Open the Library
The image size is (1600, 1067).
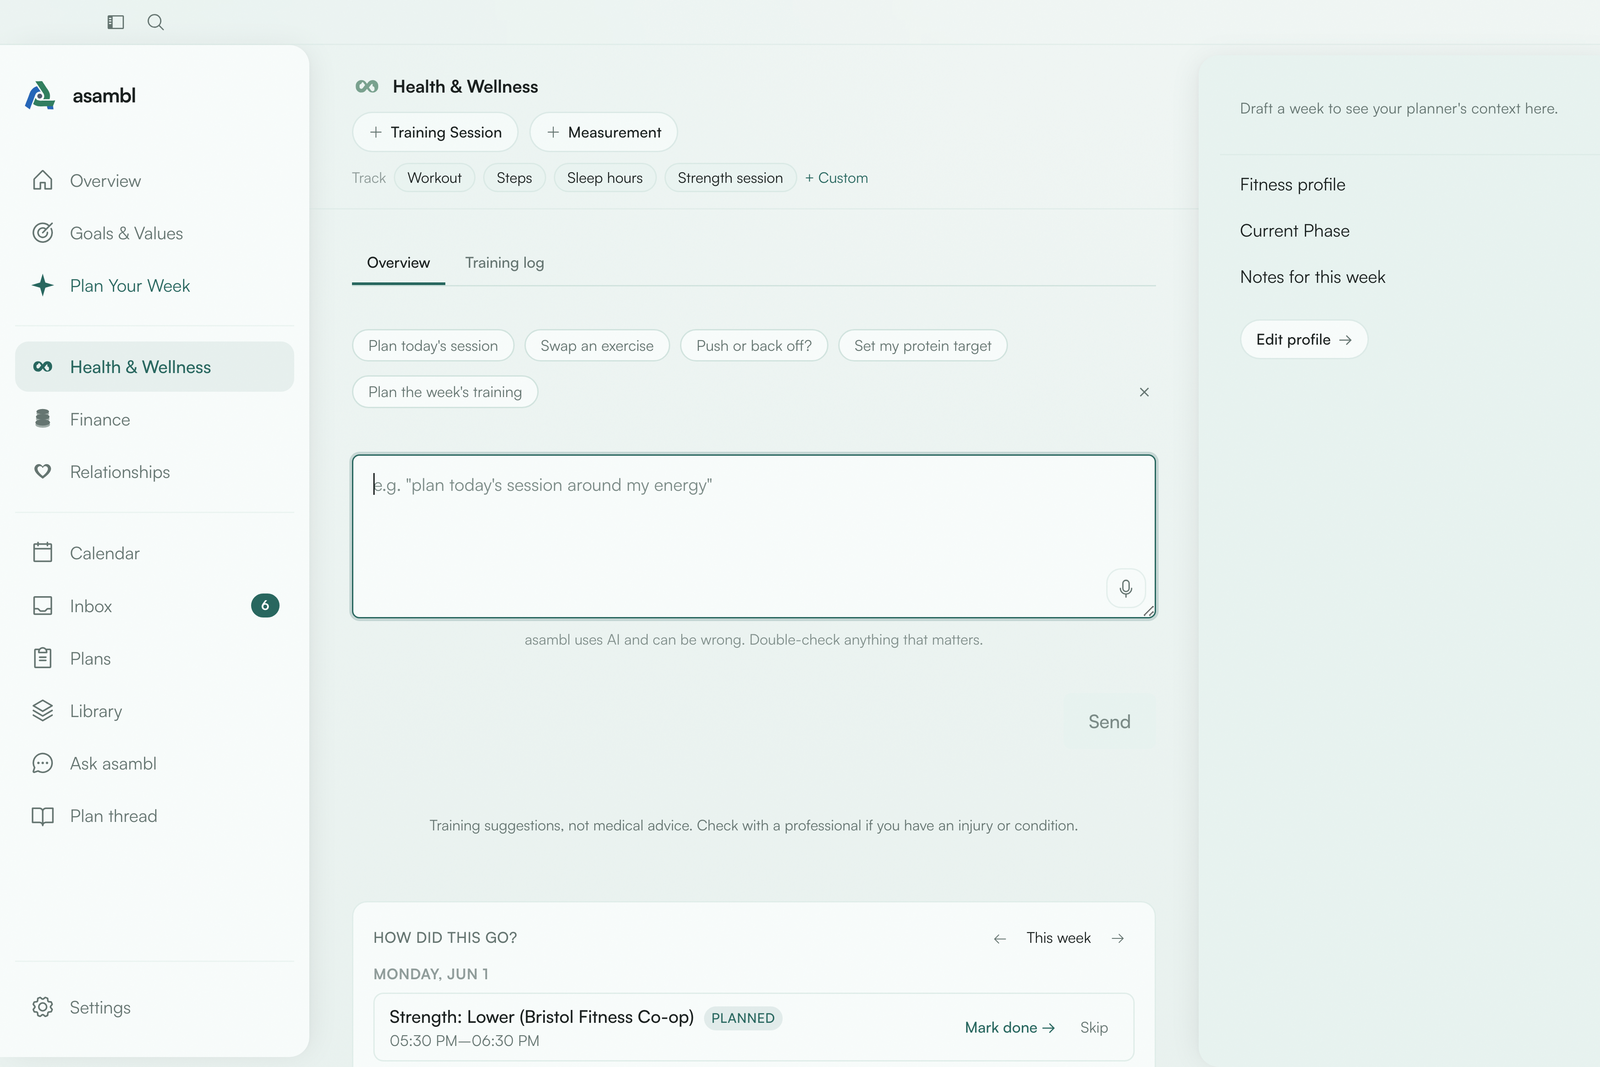click(x=155, y=711)
